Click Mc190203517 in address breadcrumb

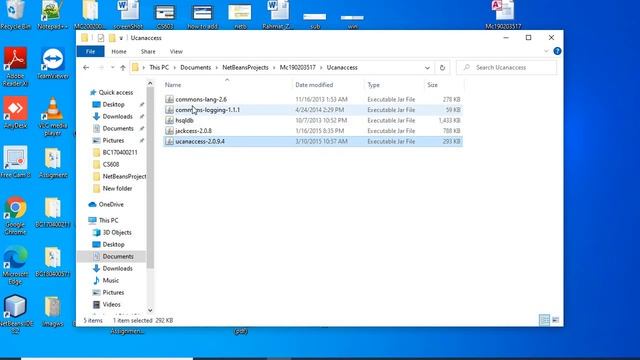click(x=298, y=68)
